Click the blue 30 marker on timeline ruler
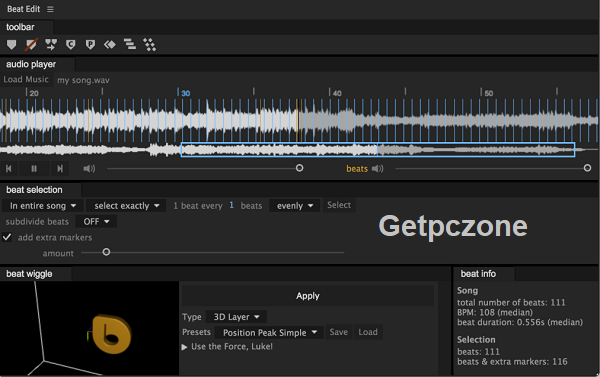The image size is (600, 377). pyautogui.click(x=184, y=93)
